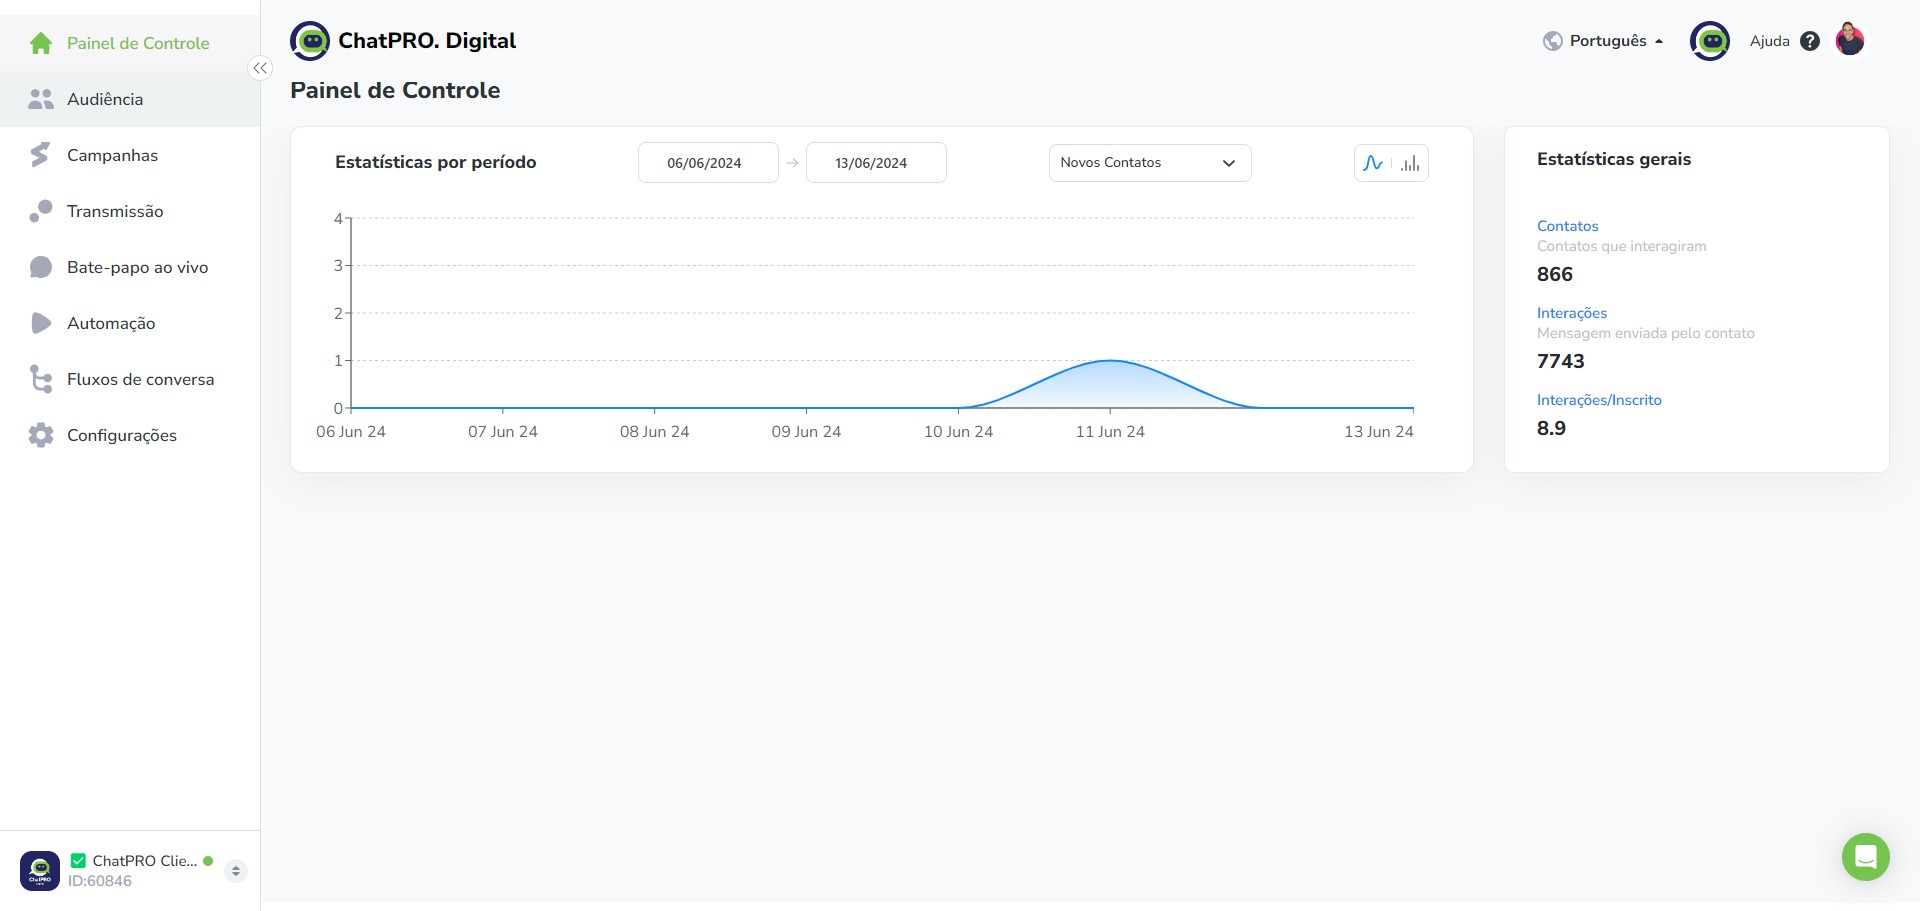Click the ID:60846 text
This screenshot has width=1920, height=911.
[x=100, y=881]
